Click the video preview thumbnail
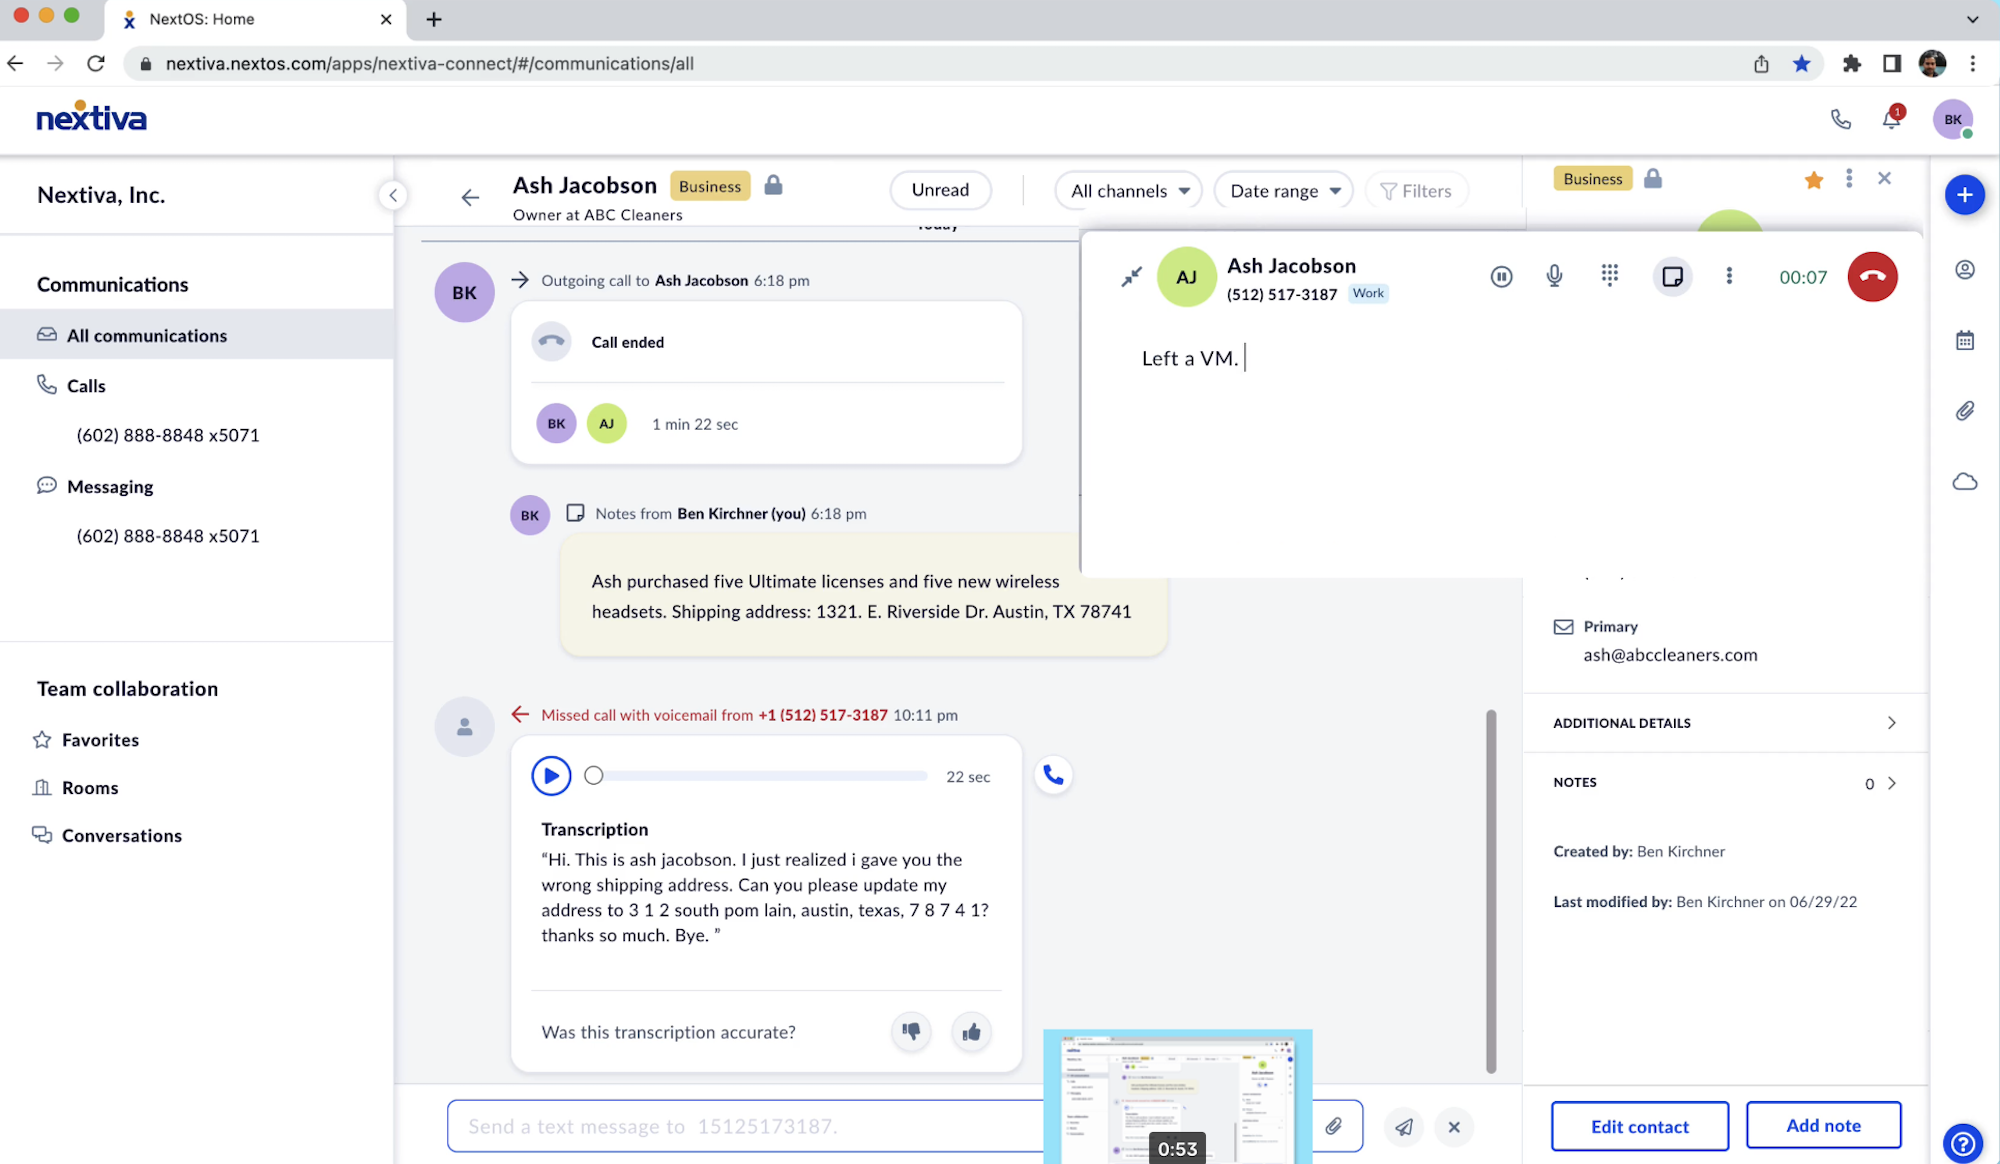This screenshot has width=2000, height=1164. pos(1178,1096)
